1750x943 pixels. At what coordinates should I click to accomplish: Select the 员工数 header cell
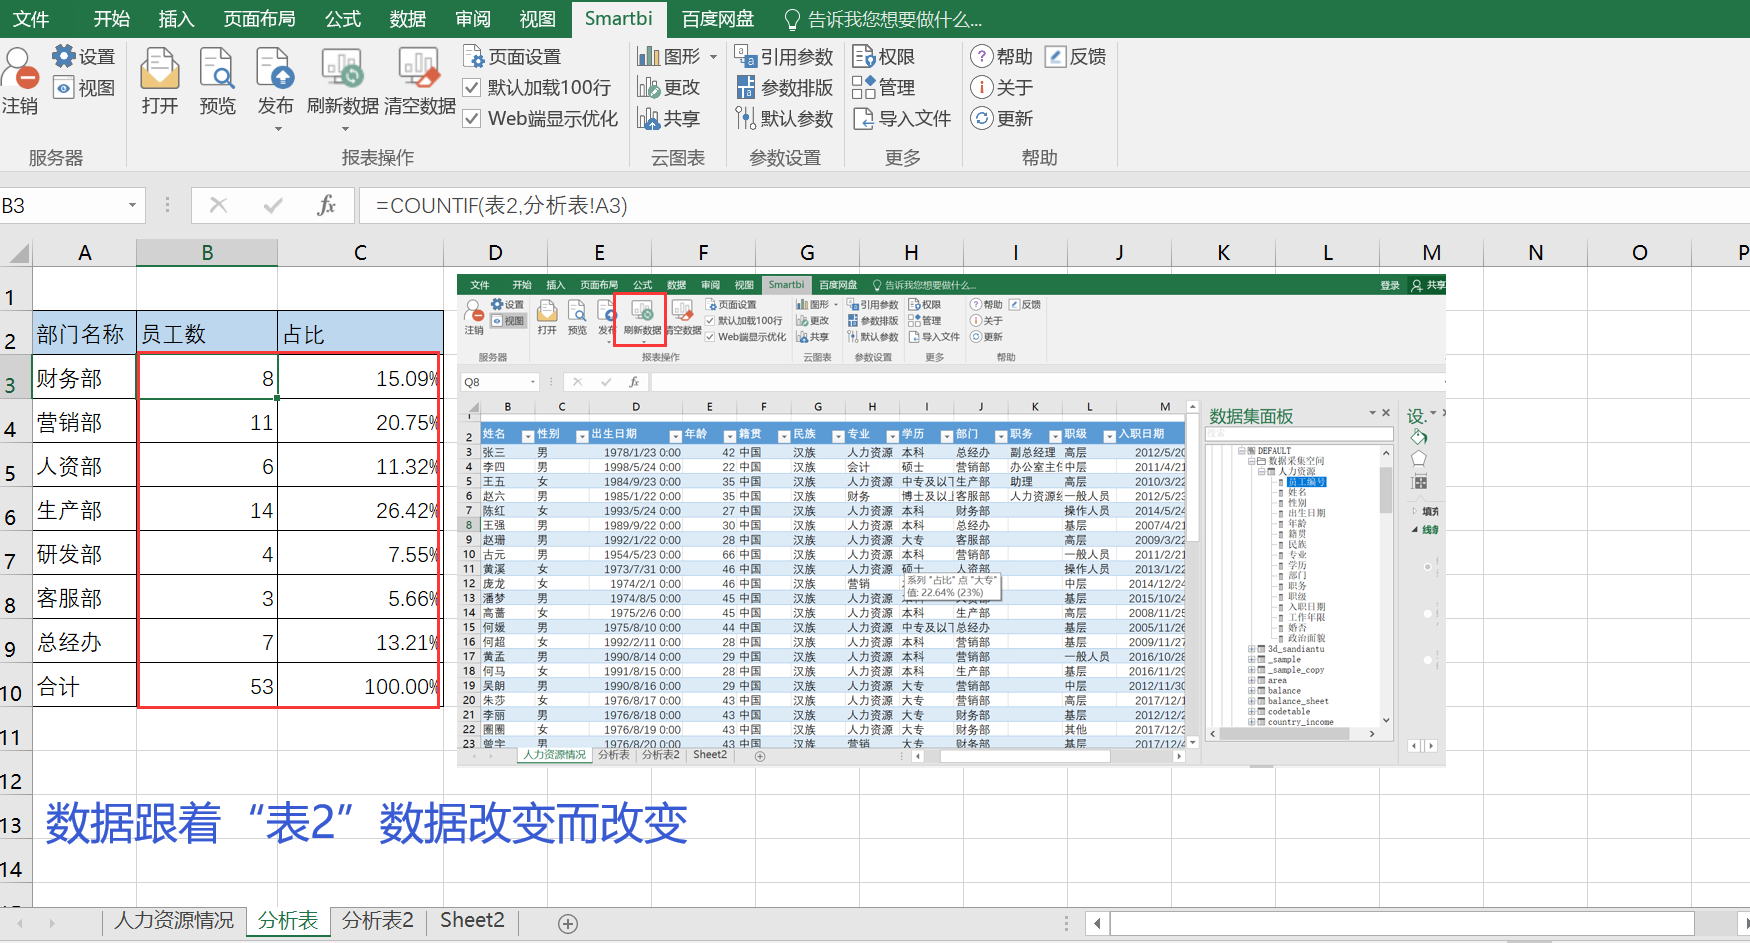(x=207, y=333)
